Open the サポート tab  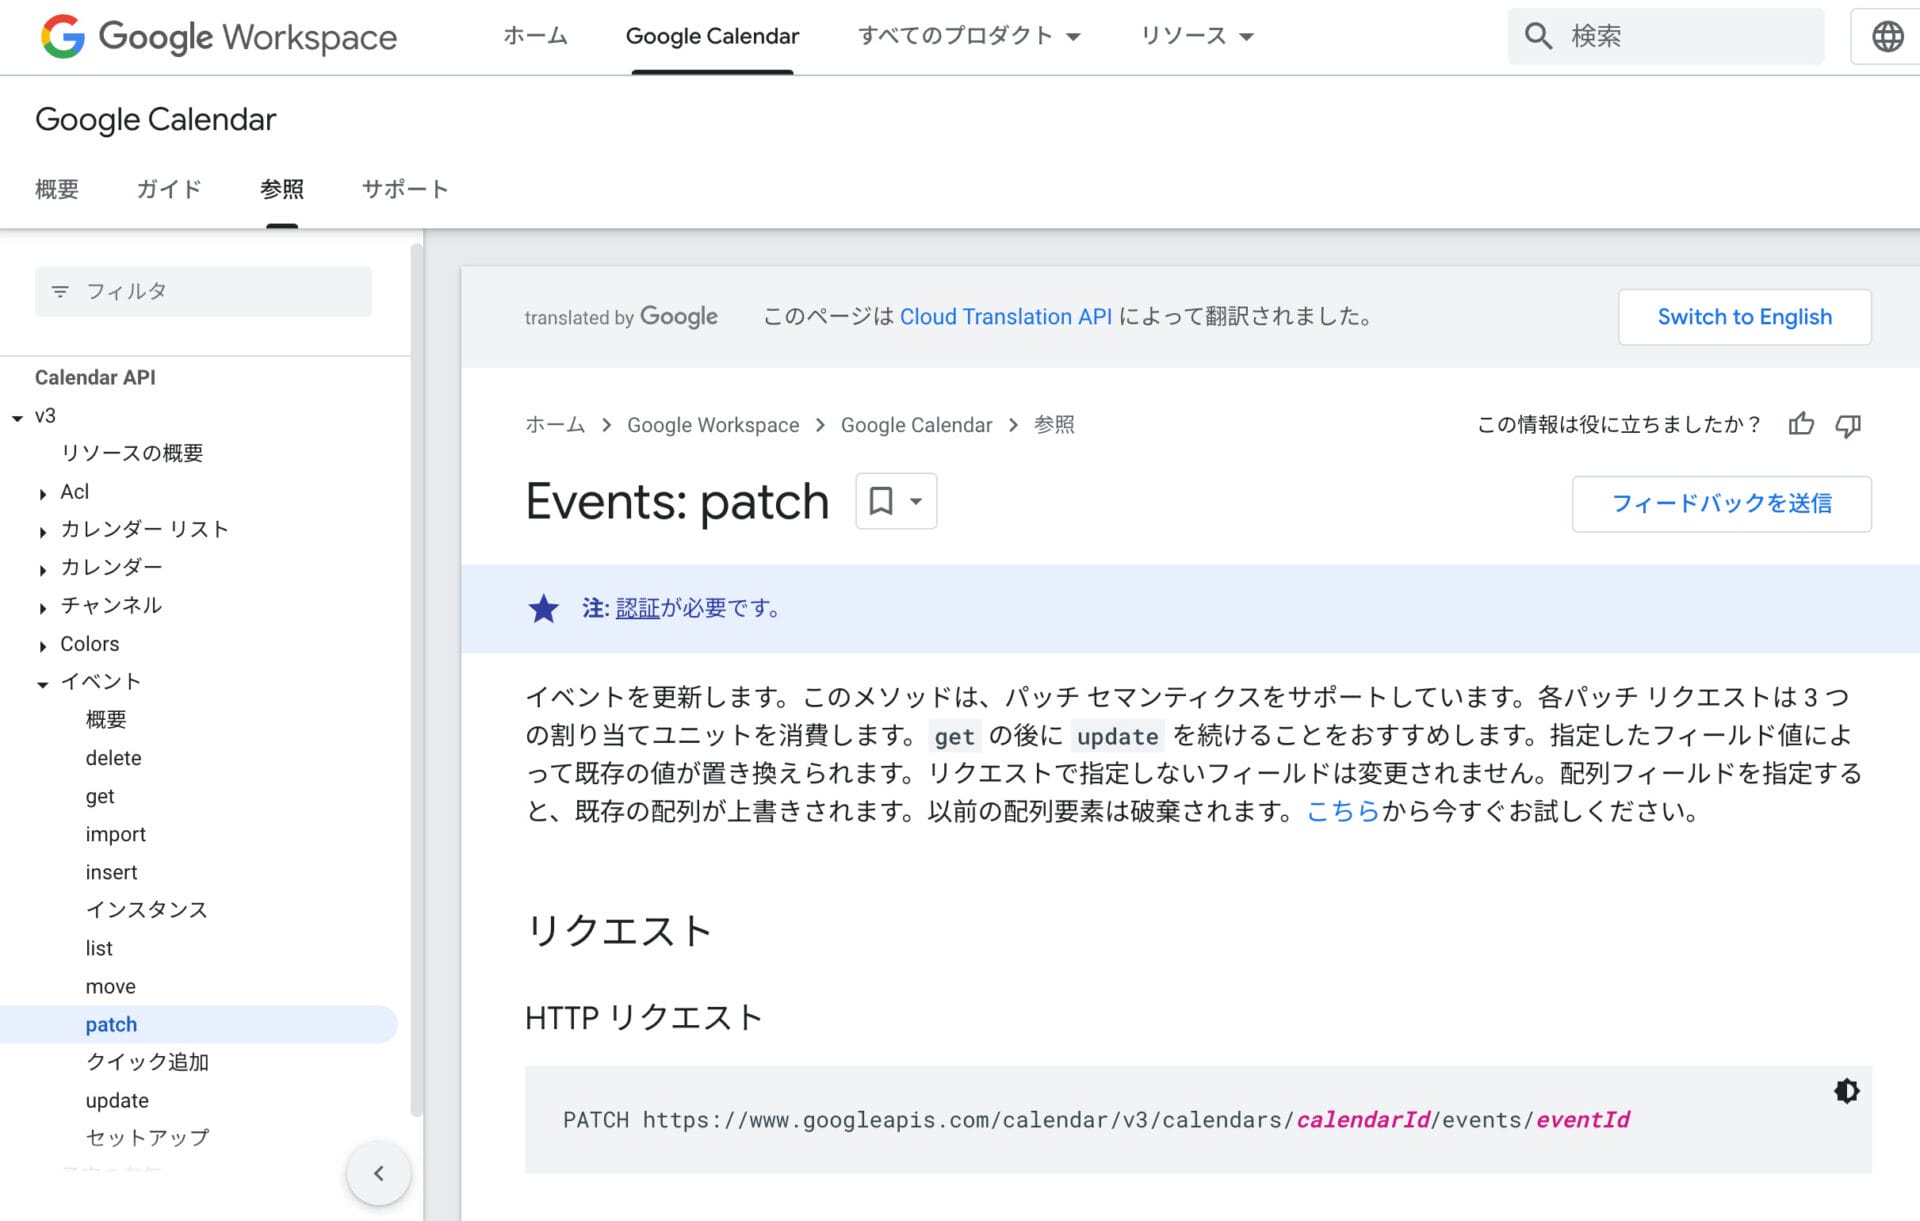[x=404, y=189]
